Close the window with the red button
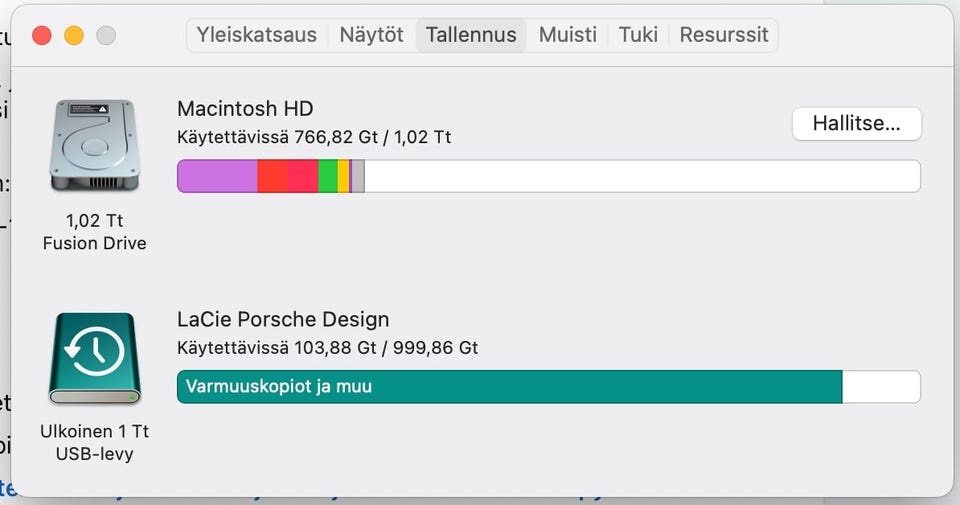 [42, 36]
